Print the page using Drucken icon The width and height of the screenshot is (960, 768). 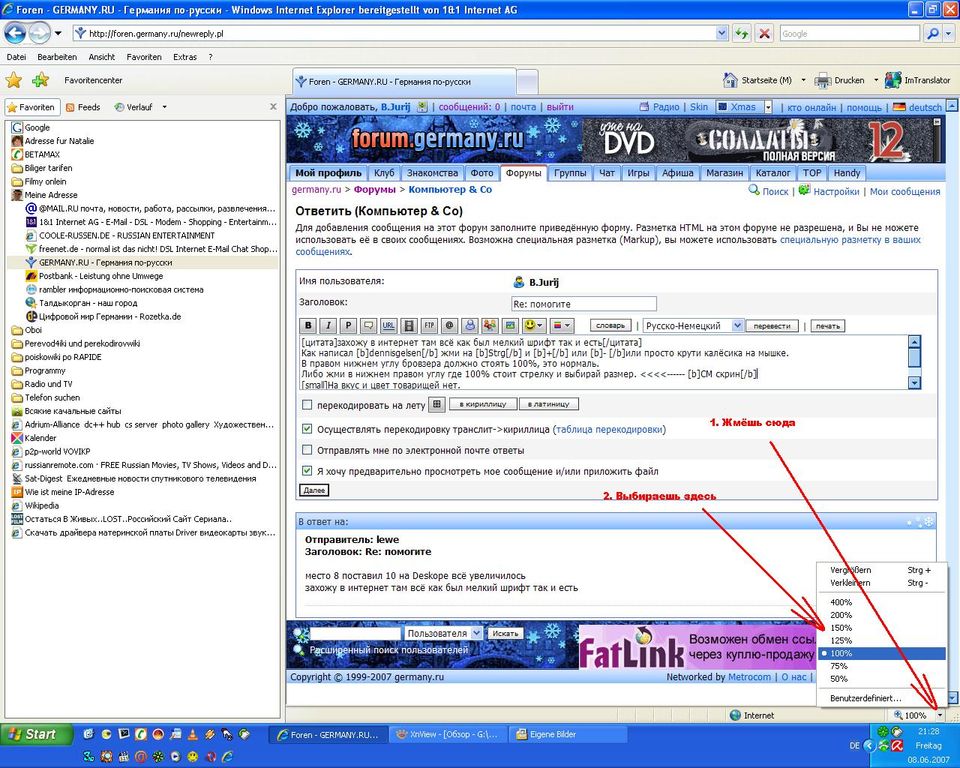point(825,80)
